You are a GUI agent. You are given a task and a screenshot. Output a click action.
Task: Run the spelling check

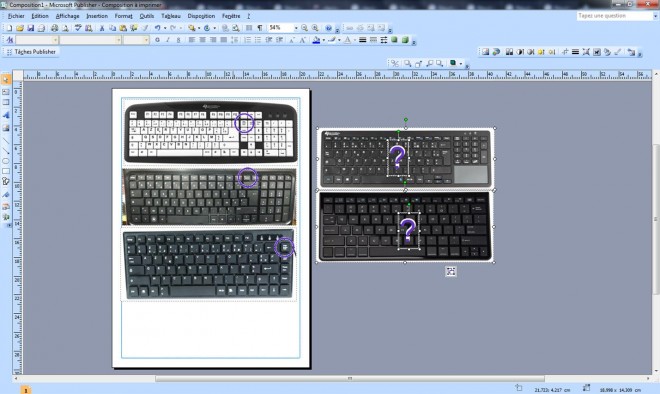point(78,28)
